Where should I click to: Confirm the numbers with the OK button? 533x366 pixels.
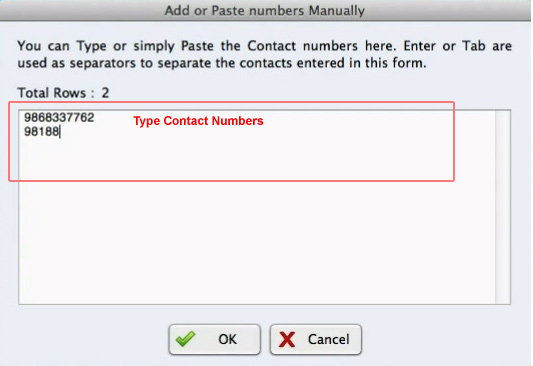pyautogui.click(x=214, y=339)
